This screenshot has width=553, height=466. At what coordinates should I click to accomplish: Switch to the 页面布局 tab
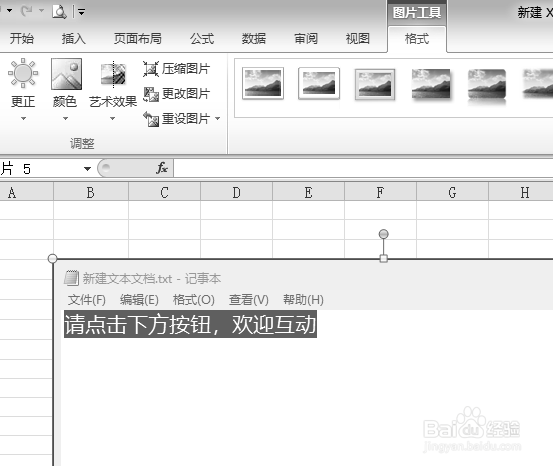138,38
